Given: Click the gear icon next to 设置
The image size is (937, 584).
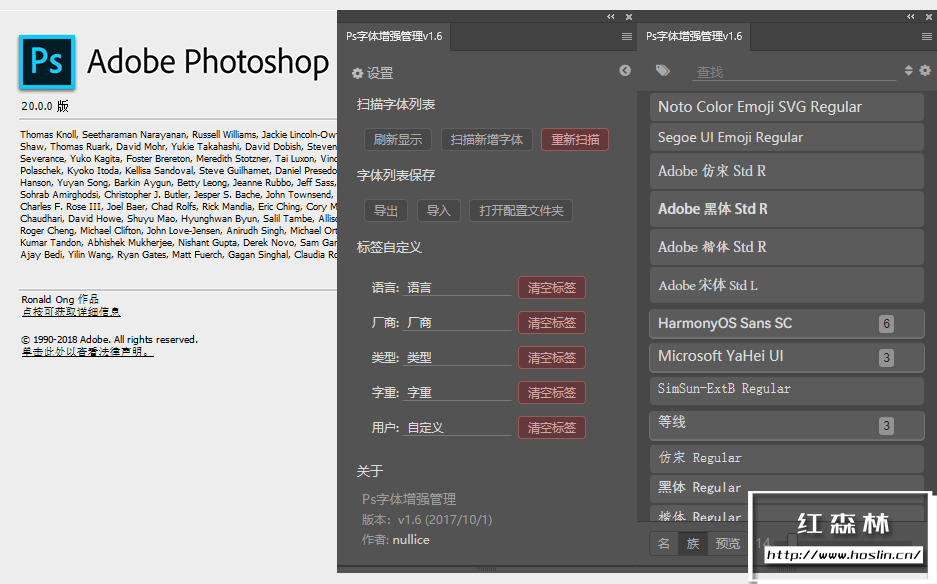Looking at the screenshot, I should (357, 74).
